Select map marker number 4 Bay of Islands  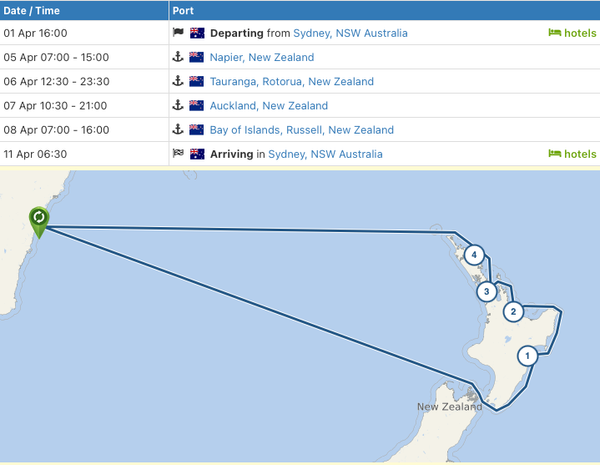[x=474, y=255]
